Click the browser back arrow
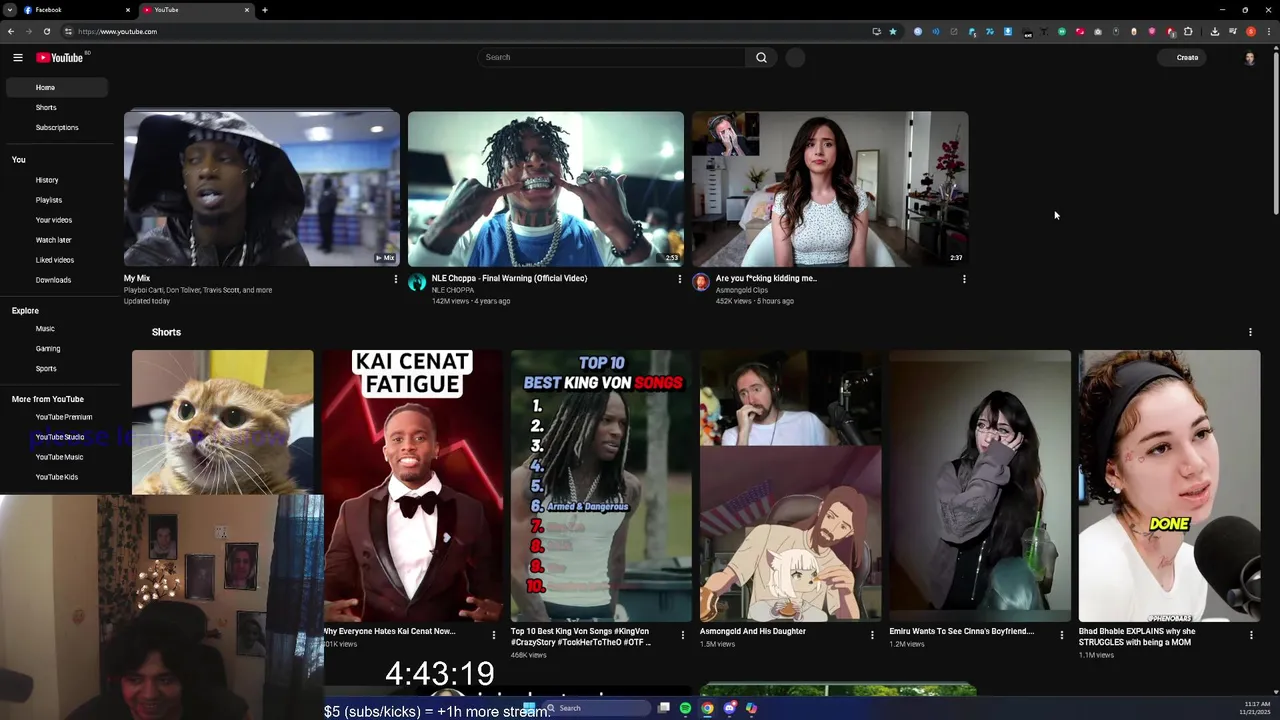Viewport: 1280px width, 720px height. pos(11,31)
